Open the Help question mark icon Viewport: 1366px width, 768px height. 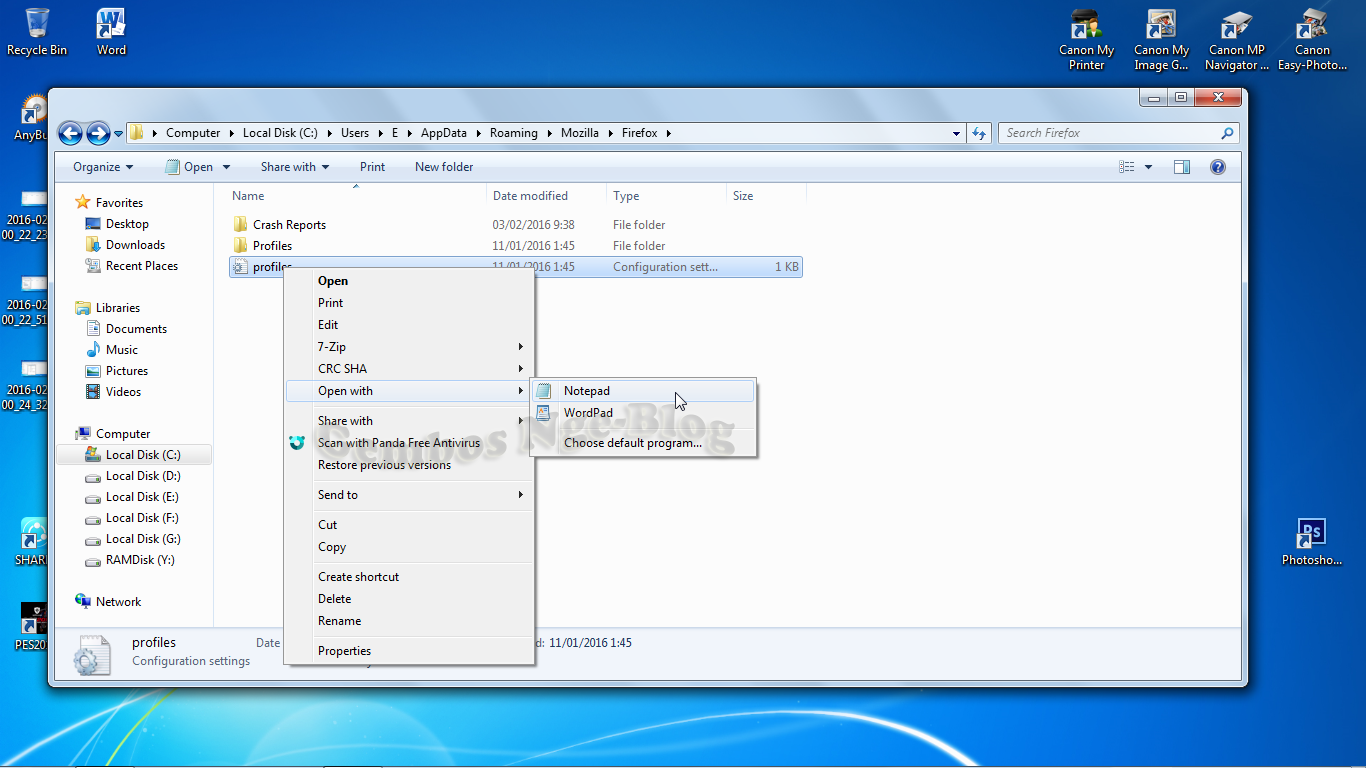[x=1218, y=167]
